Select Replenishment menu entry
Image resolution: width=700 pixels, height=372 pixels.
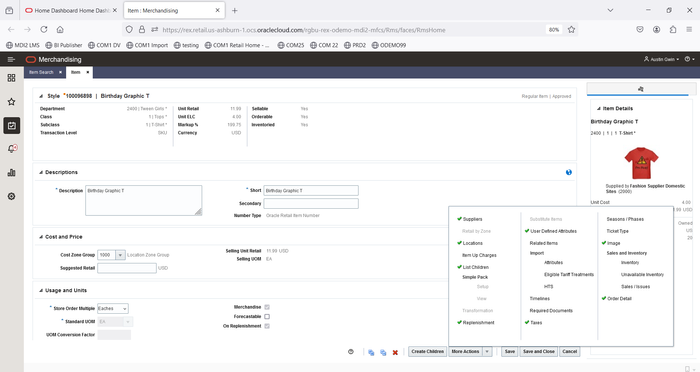click(x=478, y=323)
